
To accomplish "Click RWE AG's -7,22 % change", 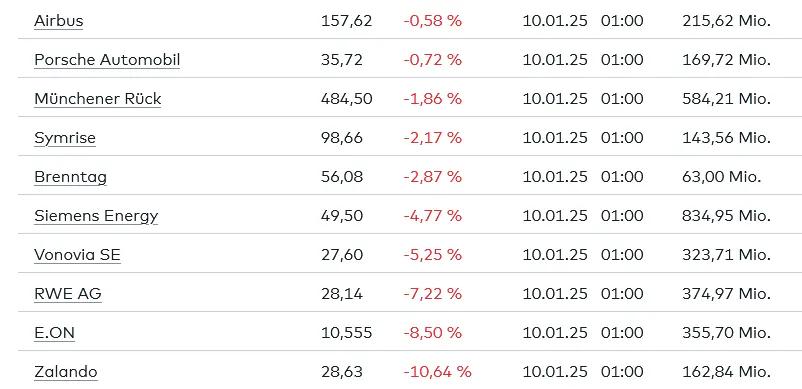I will pyautogui.click(x=433, y=293).
